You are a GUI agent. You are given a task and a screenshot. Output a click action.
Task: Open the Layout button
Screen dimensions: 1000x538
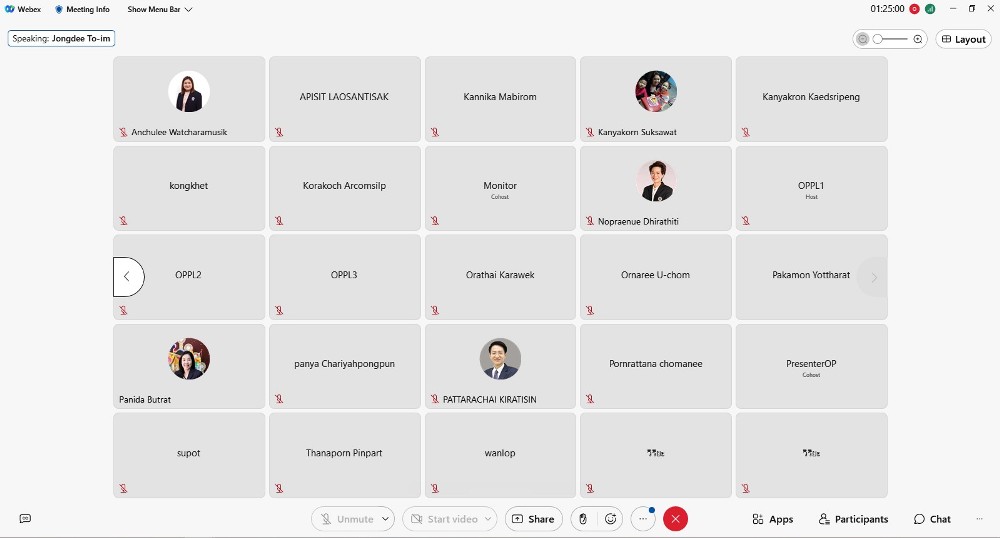click(x=963, y=39)
